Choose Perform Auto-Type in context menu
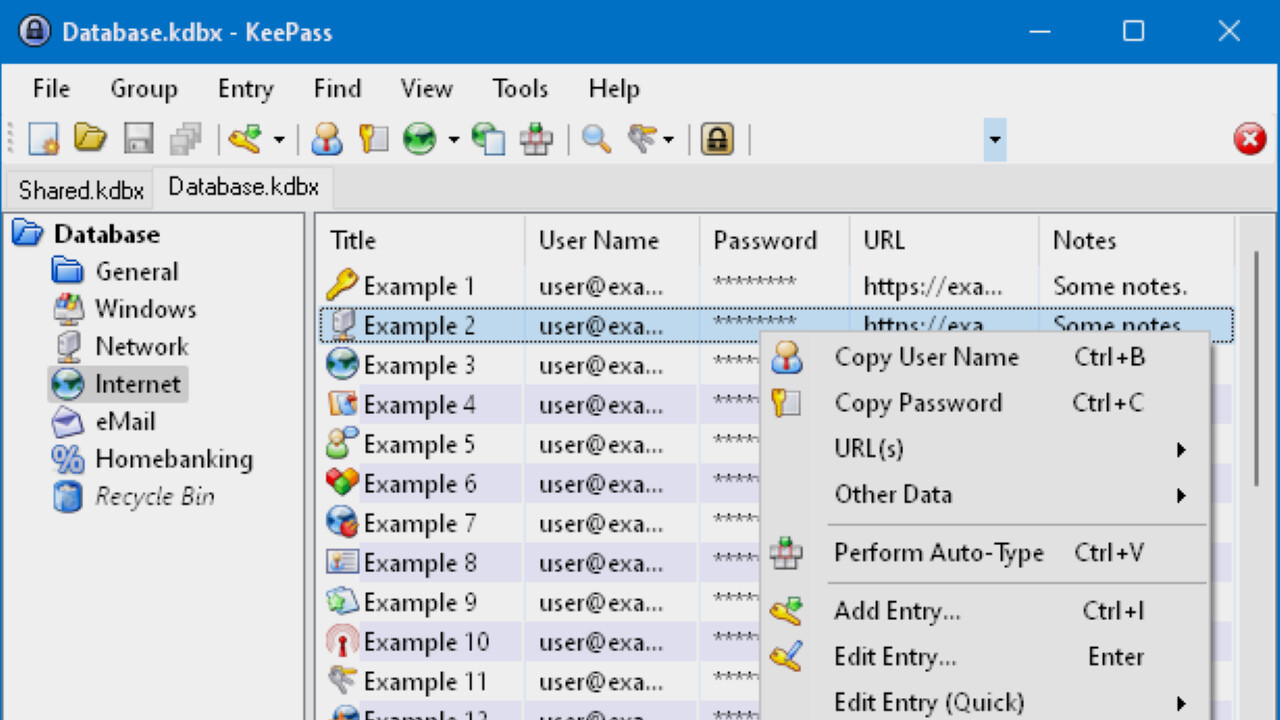This screenshot has width=1280, height=720. 985,553
